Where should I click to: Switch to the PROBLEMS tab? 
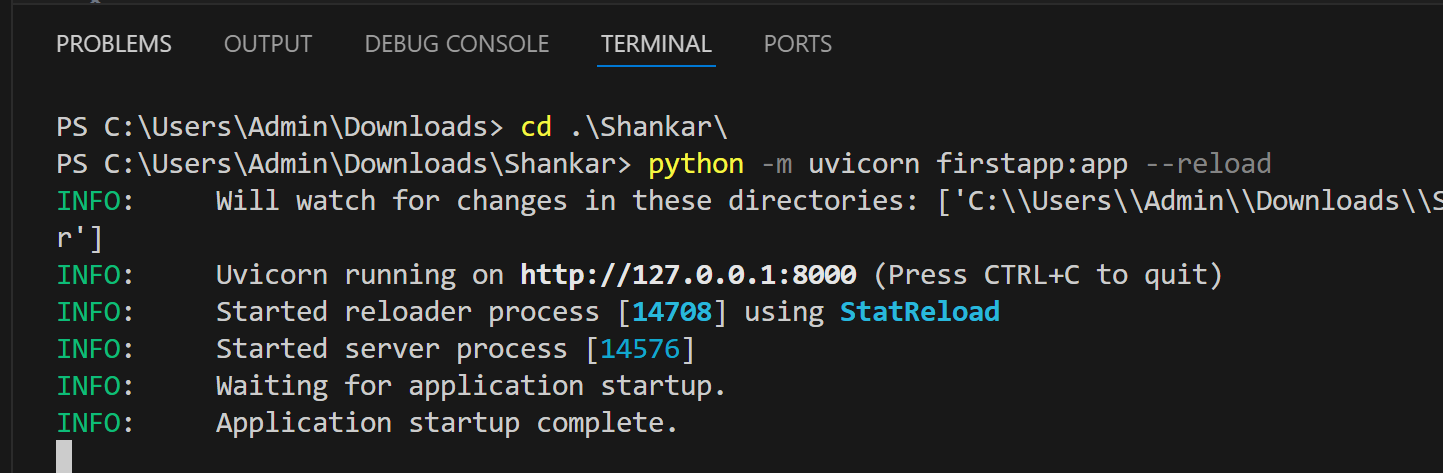click(114, 44)
